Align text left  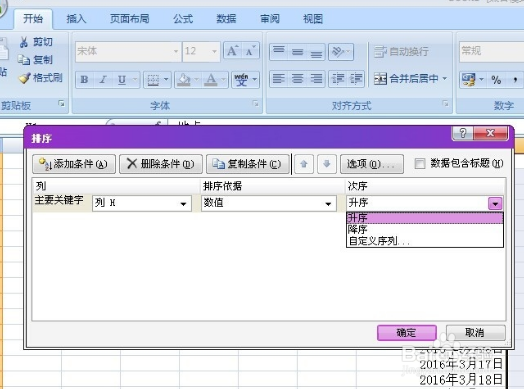[279, 79]
